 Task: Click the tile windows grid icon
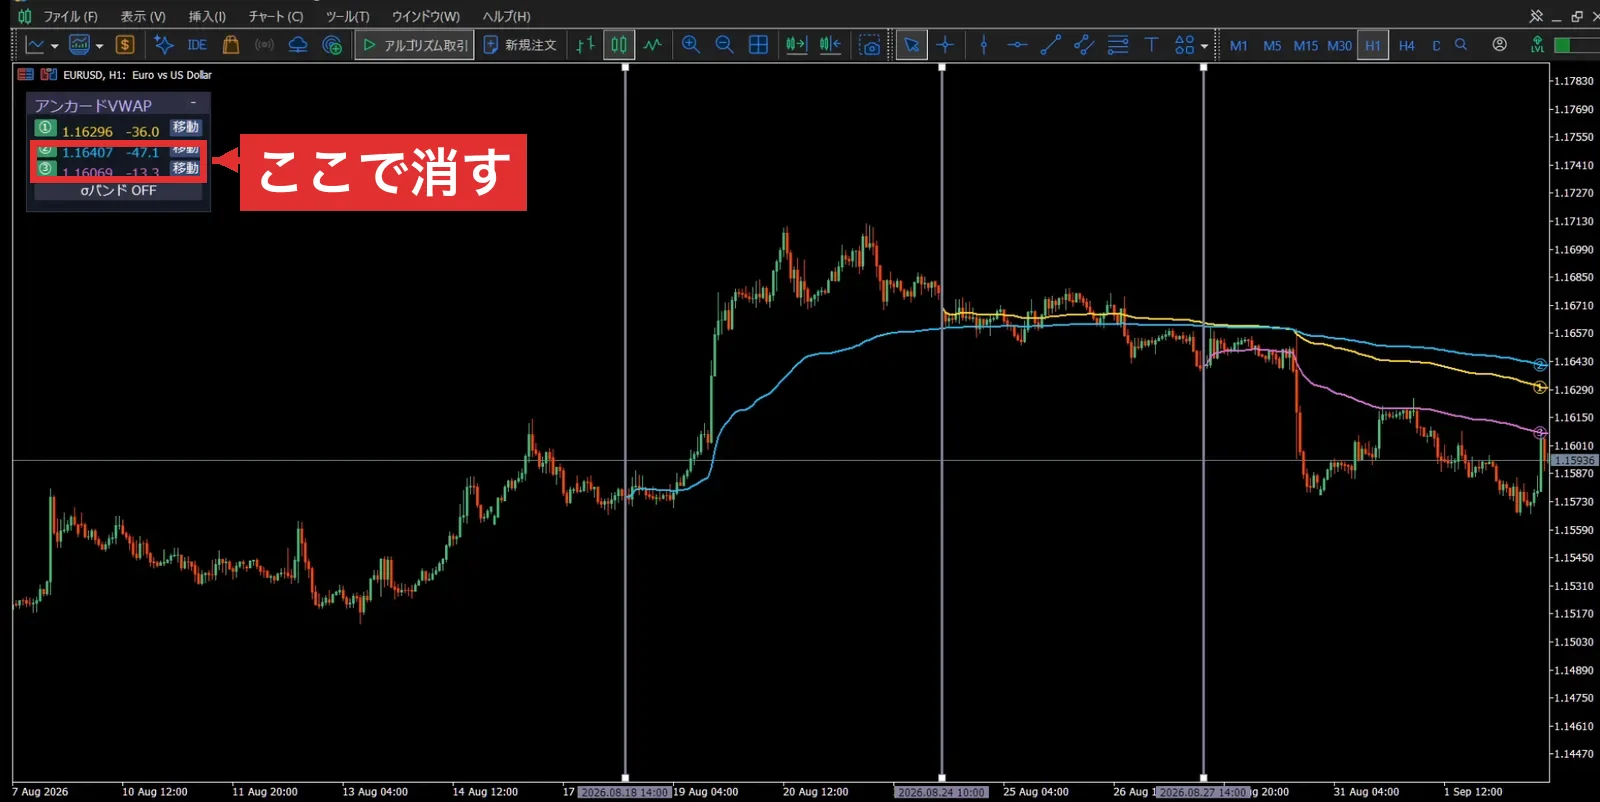click(x=759, y=45)
